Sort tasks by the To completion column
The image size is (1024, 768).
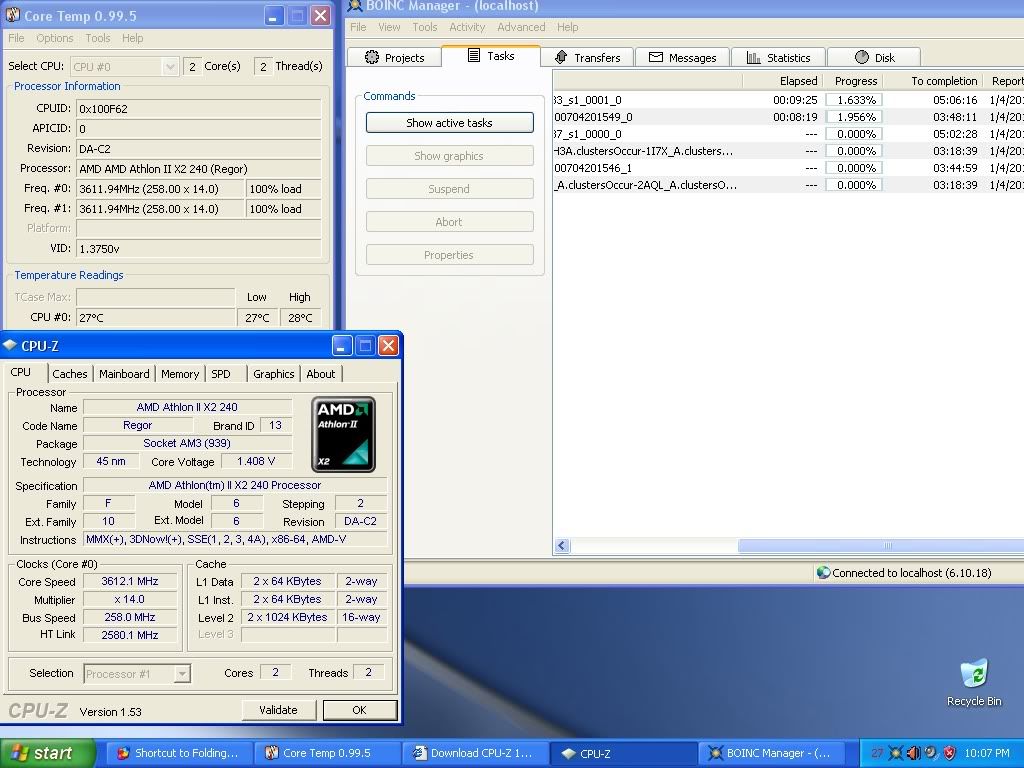[x=933, y=81]
